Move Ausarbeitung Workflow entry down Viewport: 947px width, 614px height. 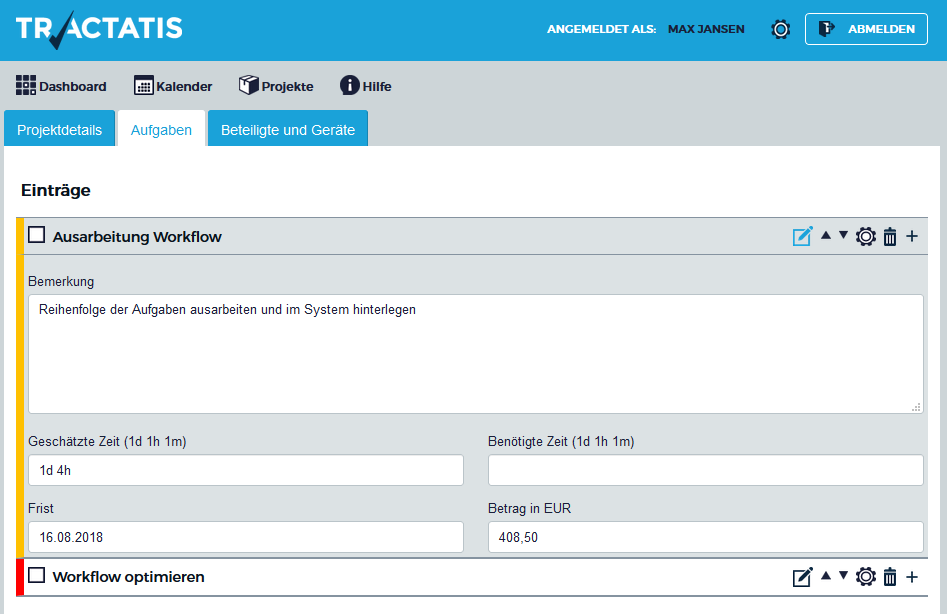[x=844, y=235]
